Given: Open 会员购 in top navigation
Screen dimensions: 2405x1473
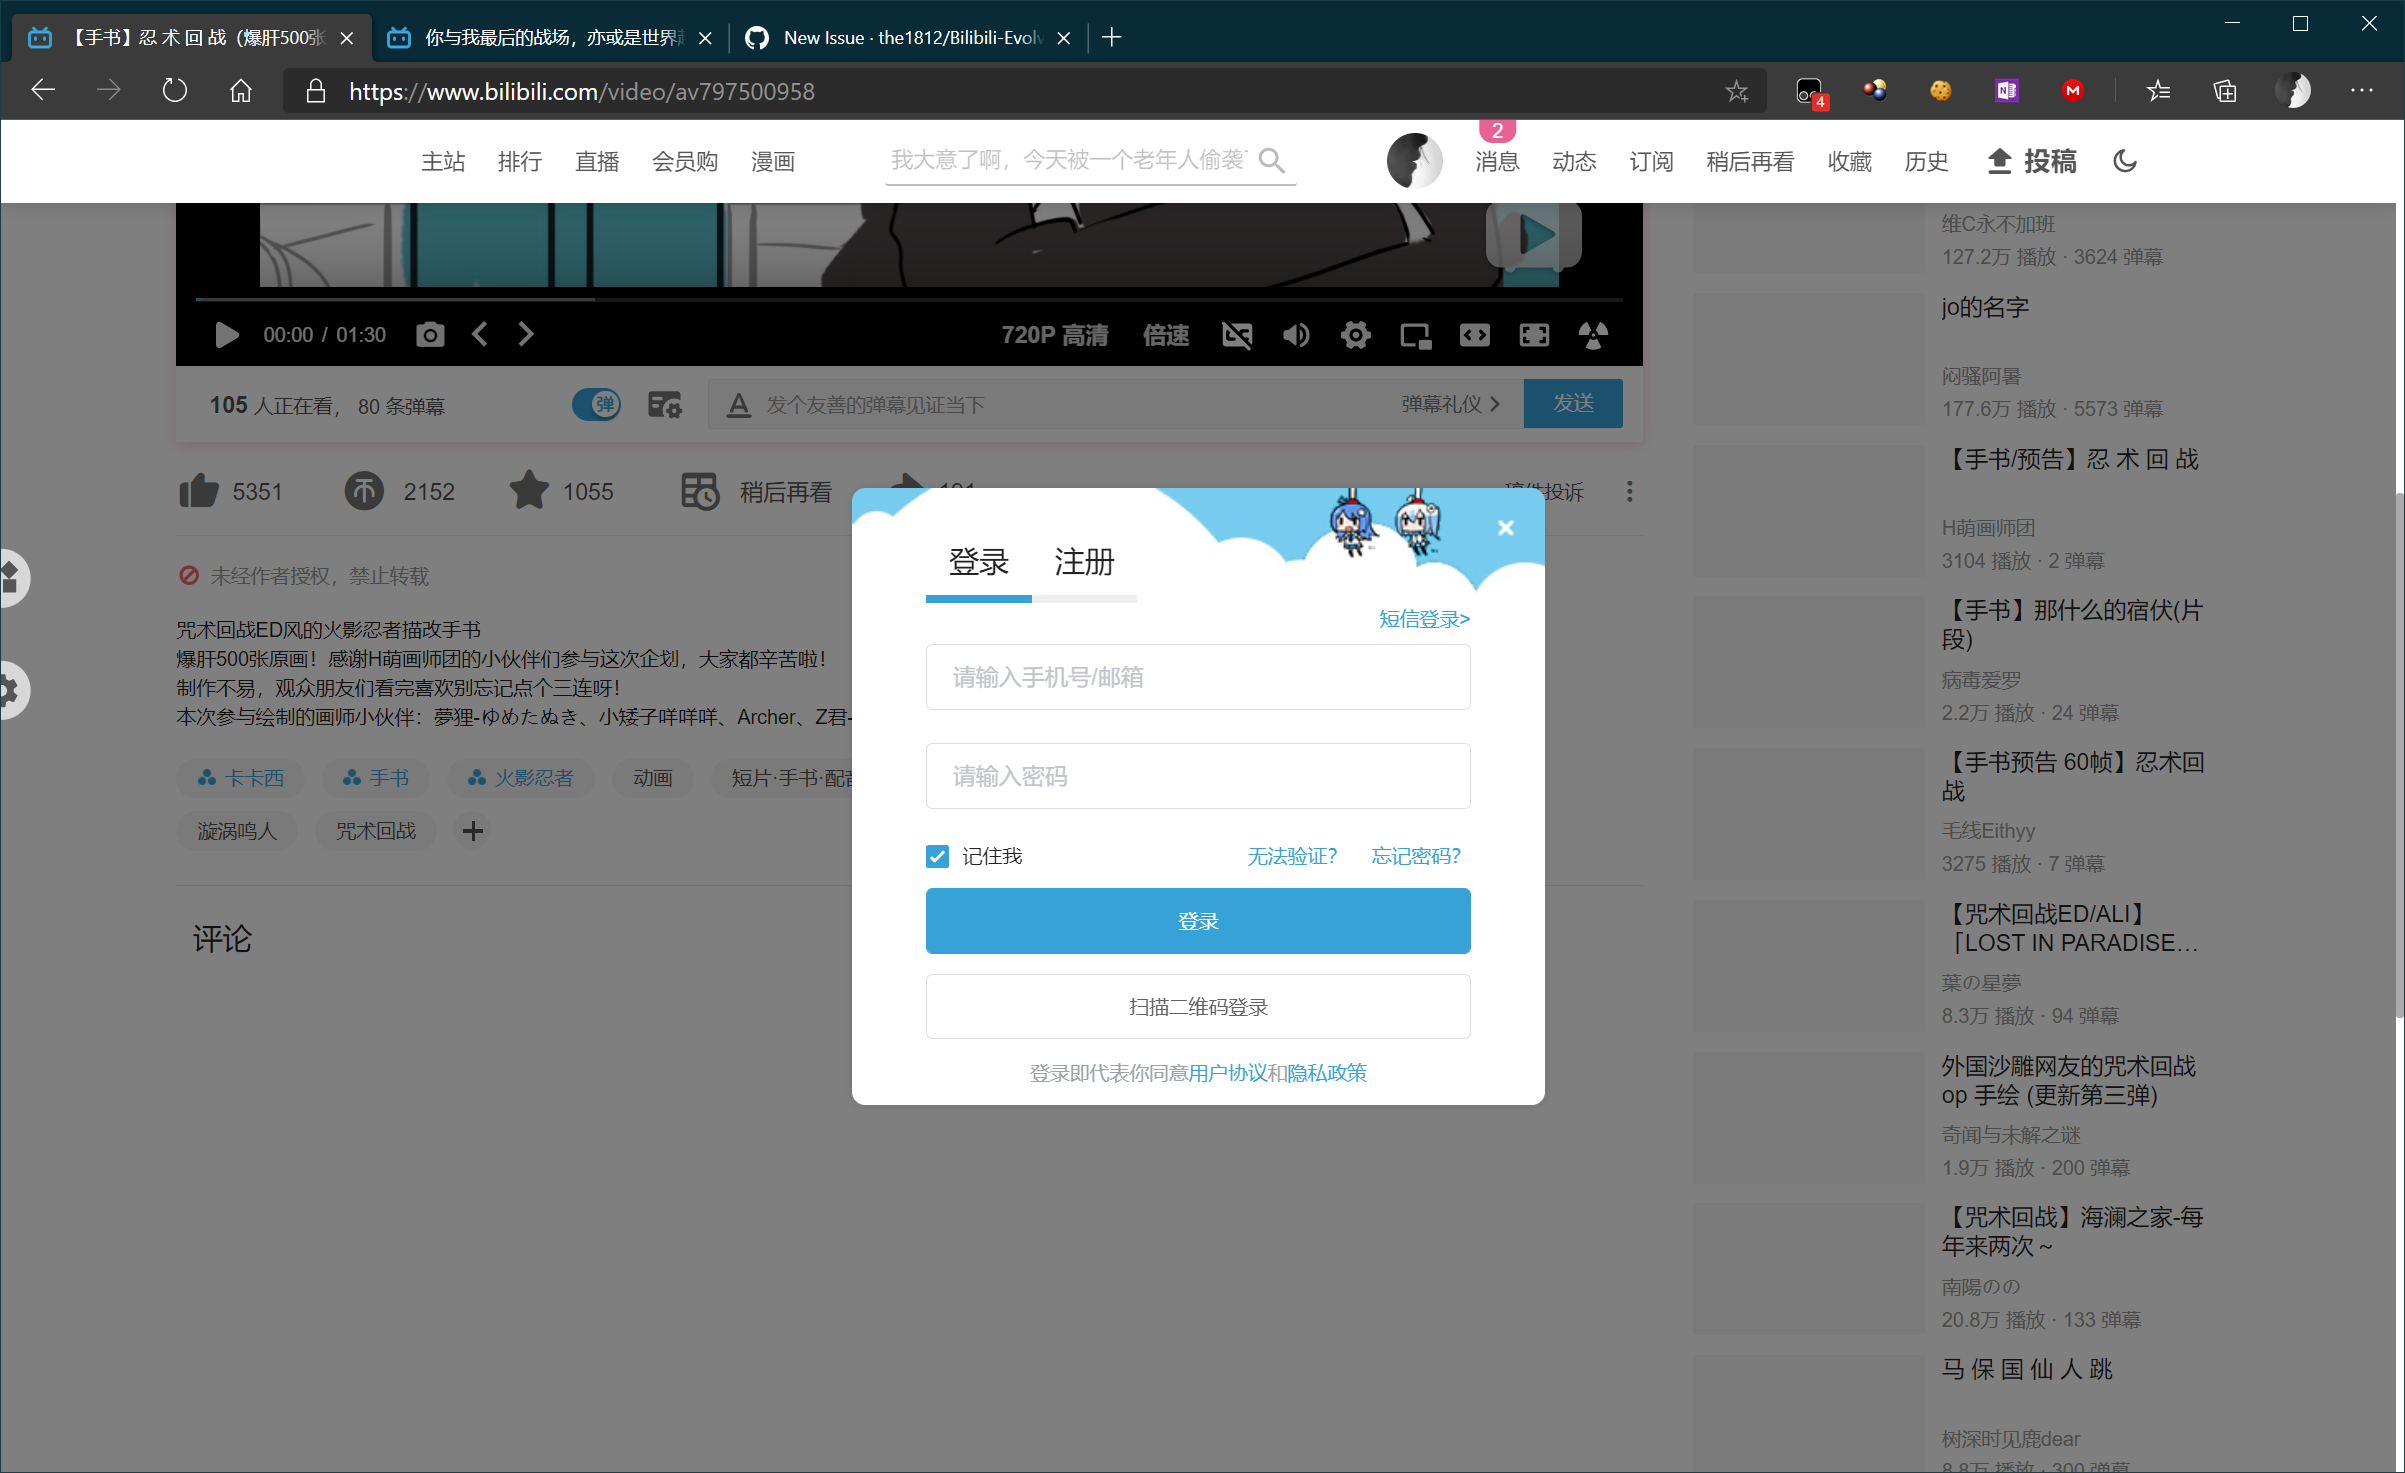Looking at the screenshot, I should point(685,161).
